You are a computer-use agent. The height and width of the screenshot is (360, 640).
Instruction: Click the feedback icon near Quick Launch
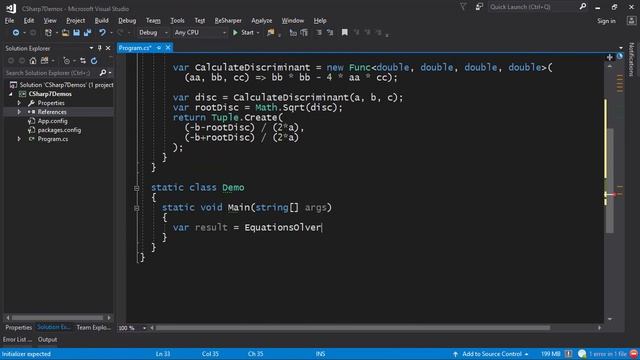click(x=479, y=7)
